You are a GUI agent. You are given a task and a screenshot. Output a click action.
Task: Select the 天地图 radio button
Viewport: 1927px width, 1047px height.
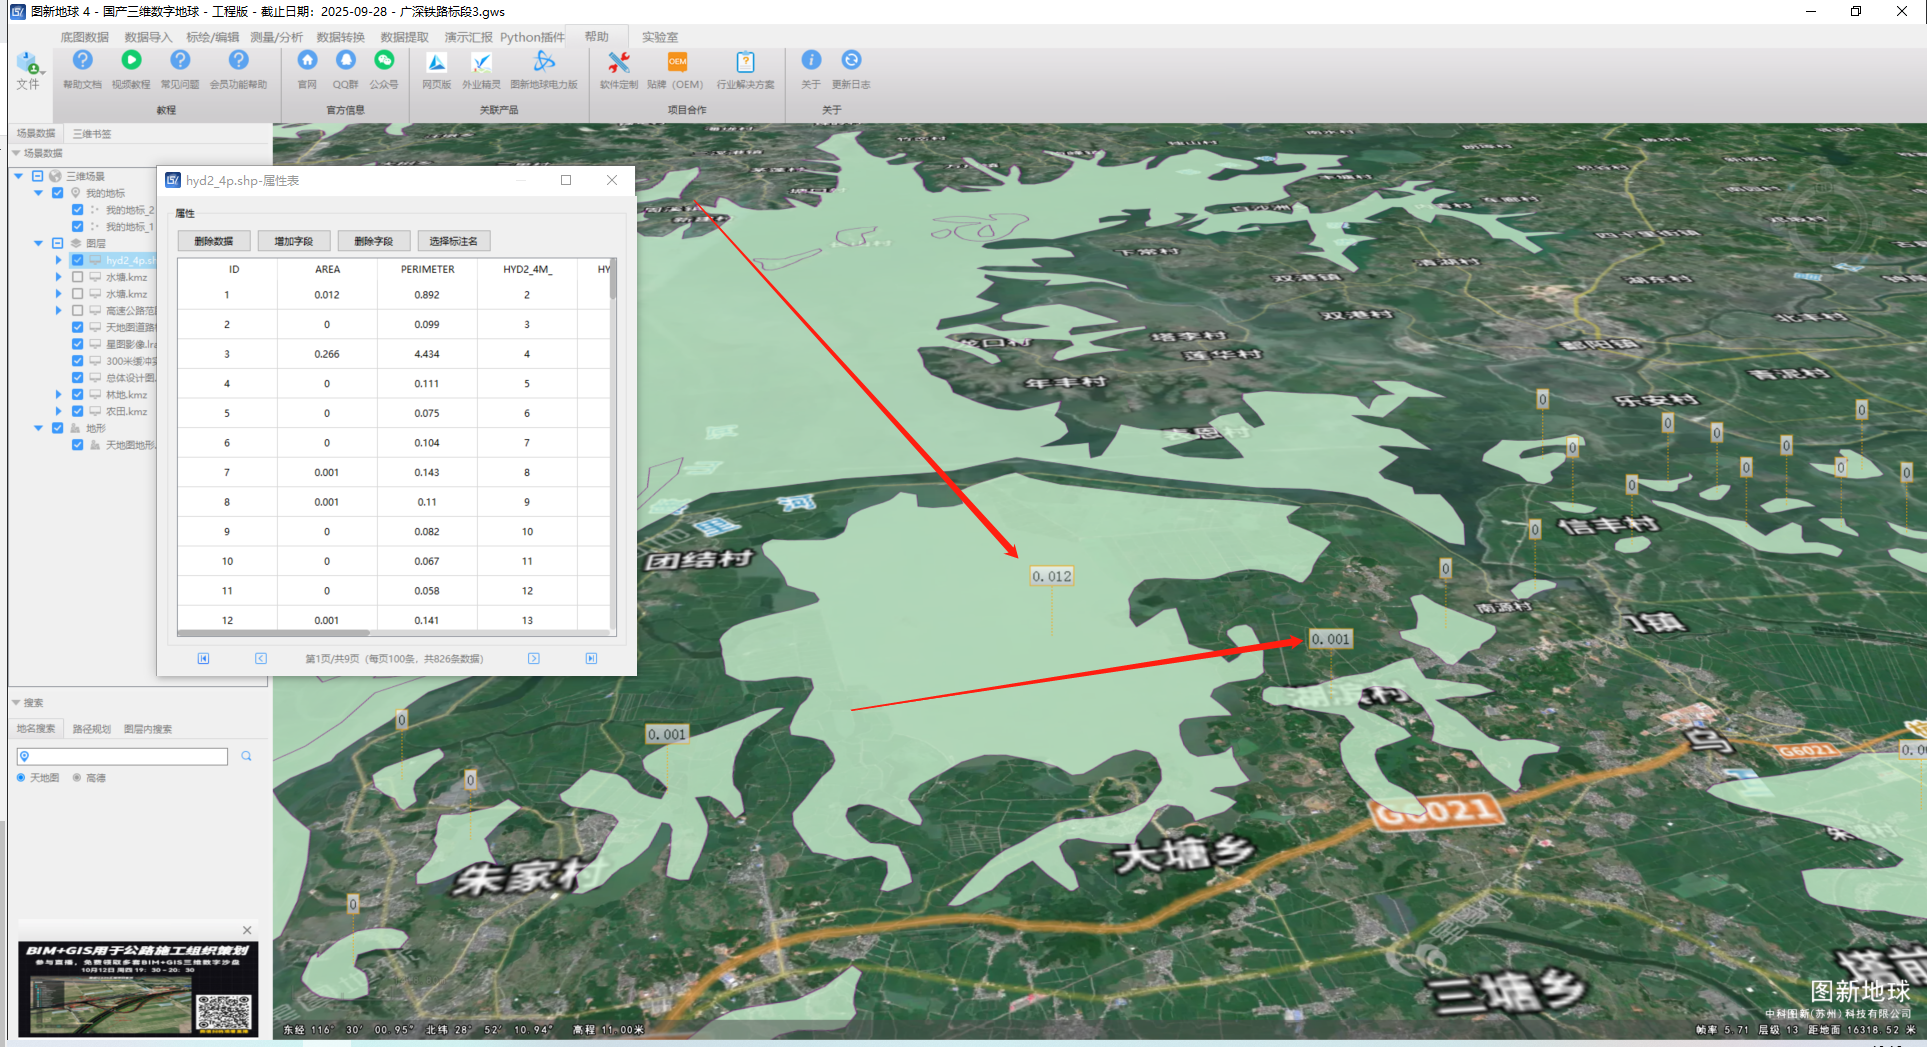(21, 778)
